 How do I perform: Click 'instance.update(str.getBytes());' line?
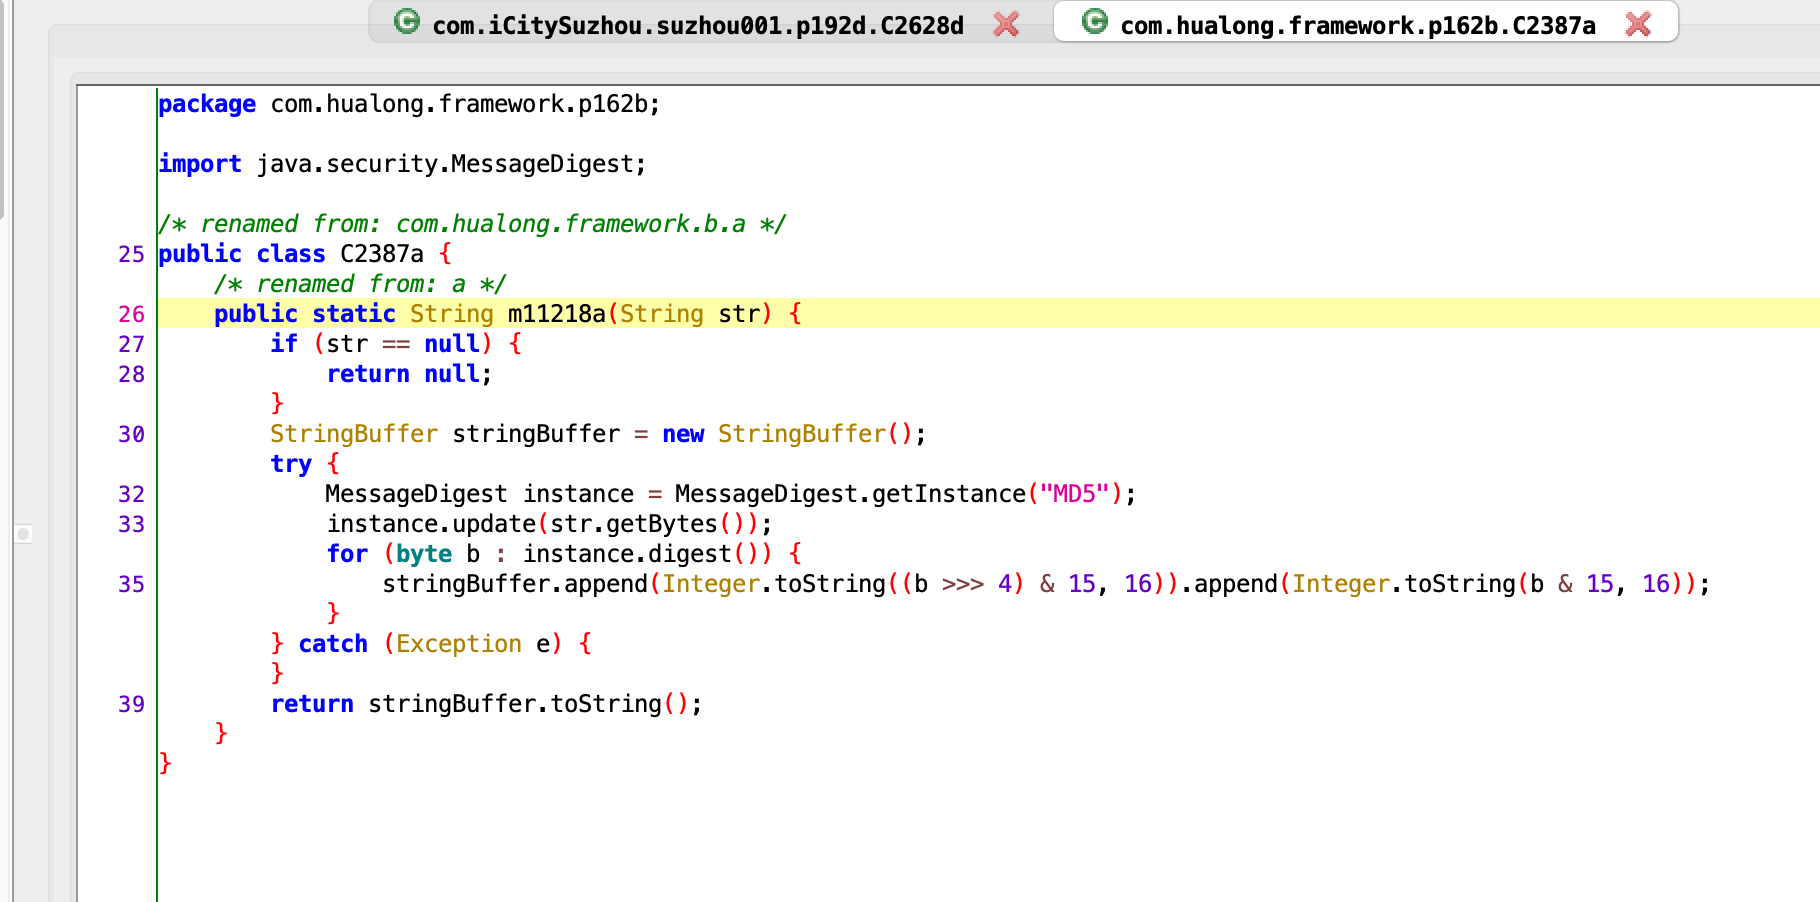549,524
